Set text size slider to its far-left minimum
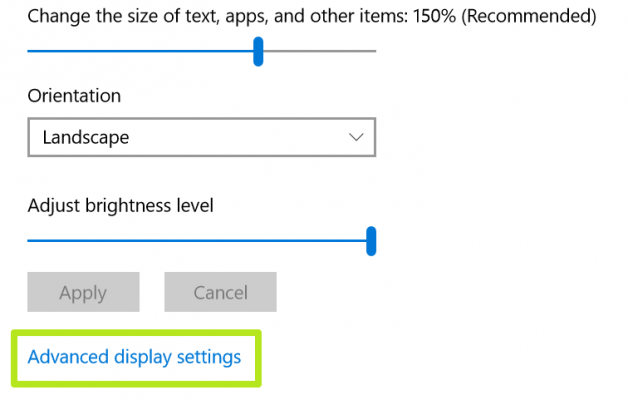The width and height of the screenshot is (628, 400). (x=29, y=51)
